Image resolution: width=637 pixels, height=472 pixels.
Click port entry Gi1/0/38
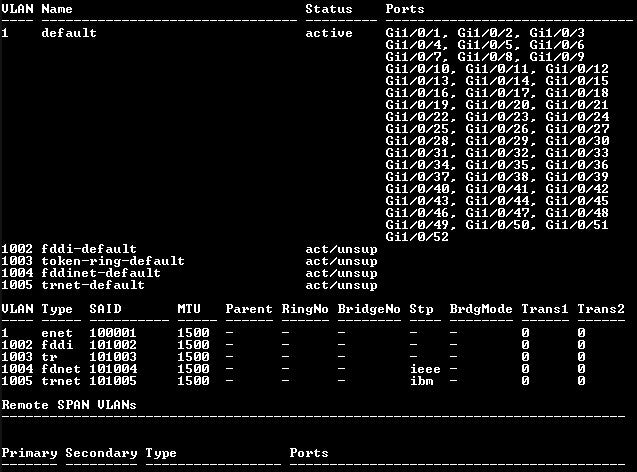coord(496,177)
